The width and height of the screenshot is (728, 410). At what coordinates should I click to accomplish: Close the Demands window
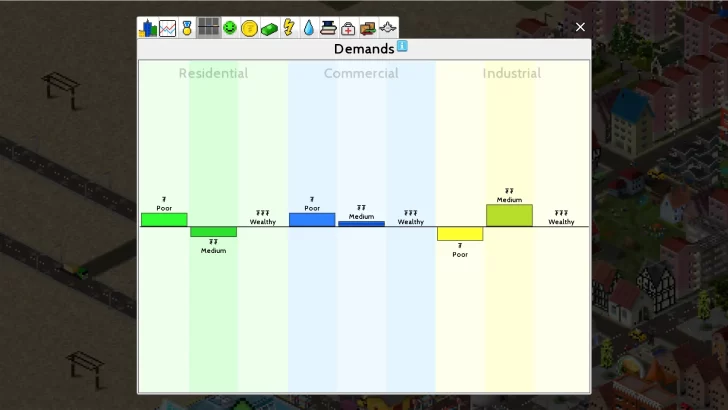pos(580,27)
